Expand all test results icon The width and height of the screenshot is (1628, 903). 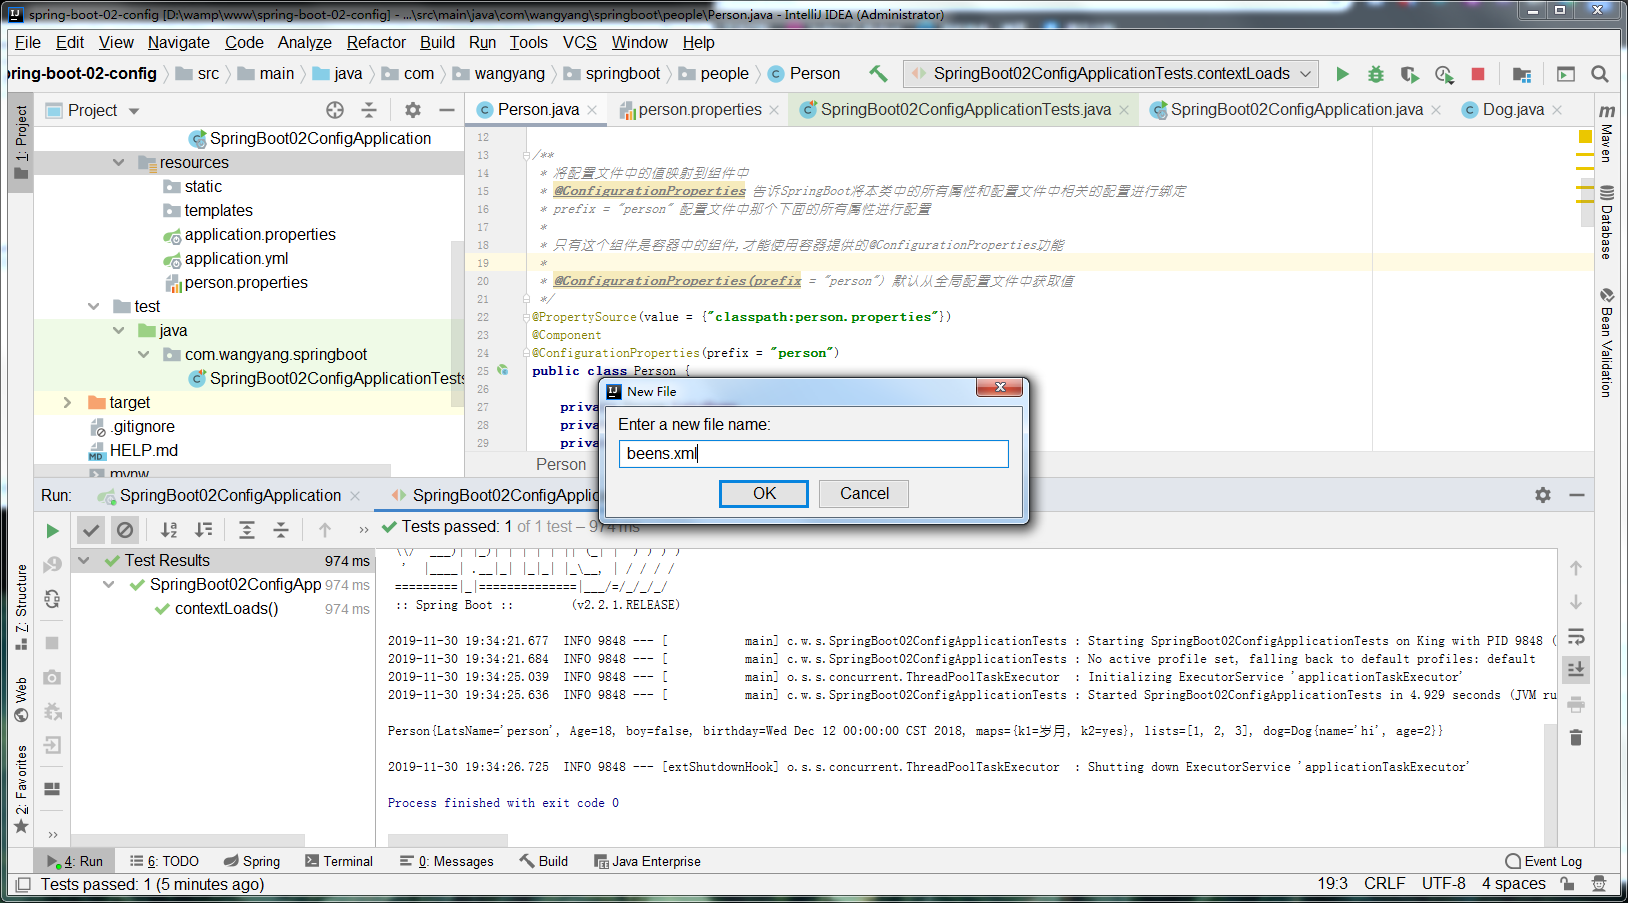point(247,530)
